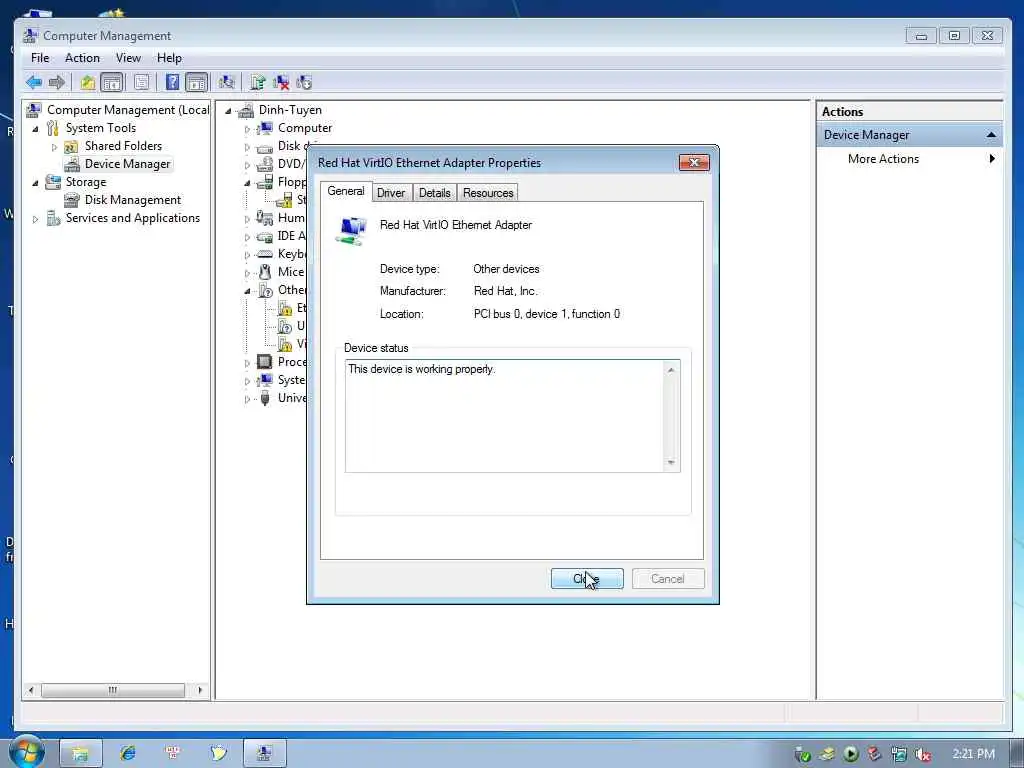This screenshot has width=1024, height=768.
Task: Click the Forward arrow in the toolbar
Action: (x=57, y=82)
